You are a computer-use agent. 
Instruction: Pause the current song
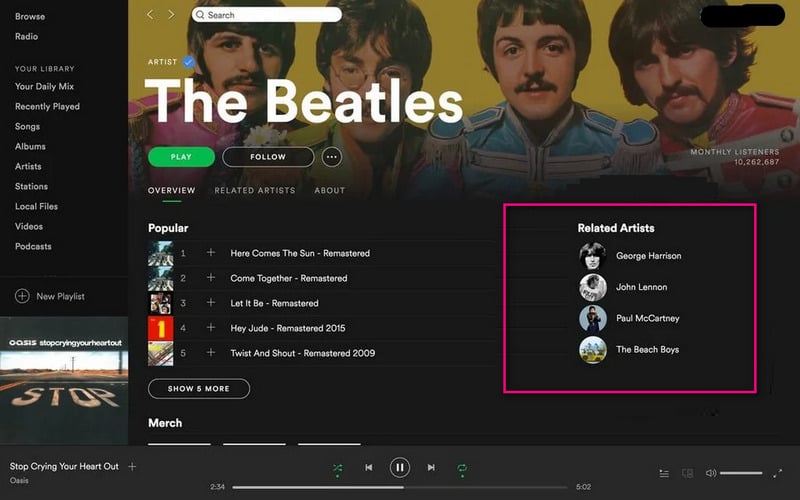point(399,467)
